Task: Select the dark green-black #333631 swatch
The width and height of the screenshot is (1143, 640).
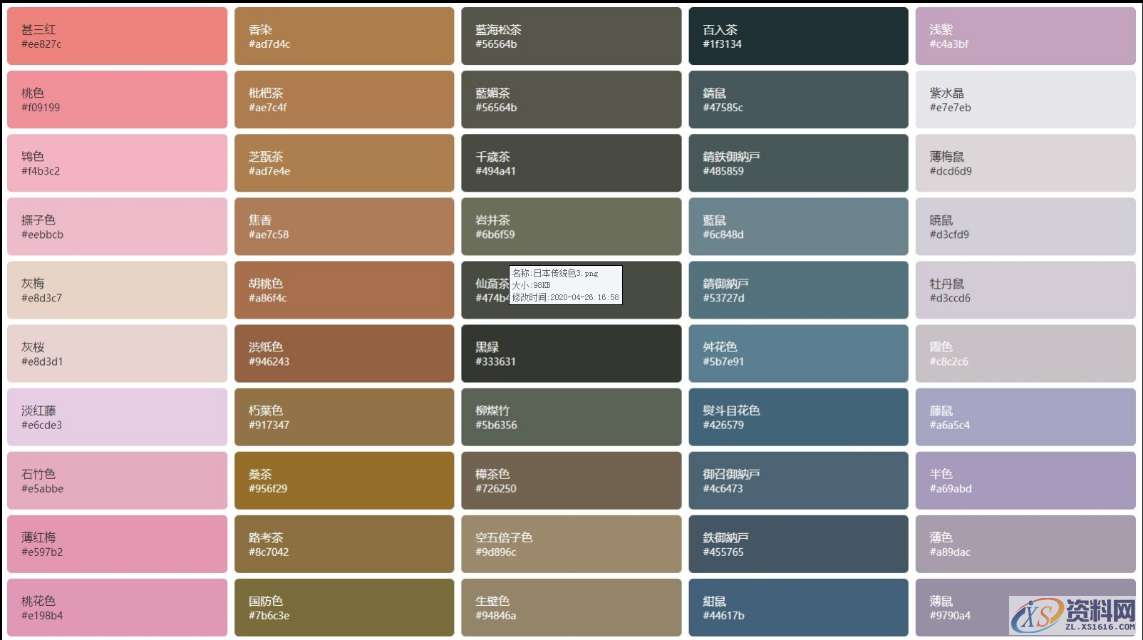Action: 571,353
